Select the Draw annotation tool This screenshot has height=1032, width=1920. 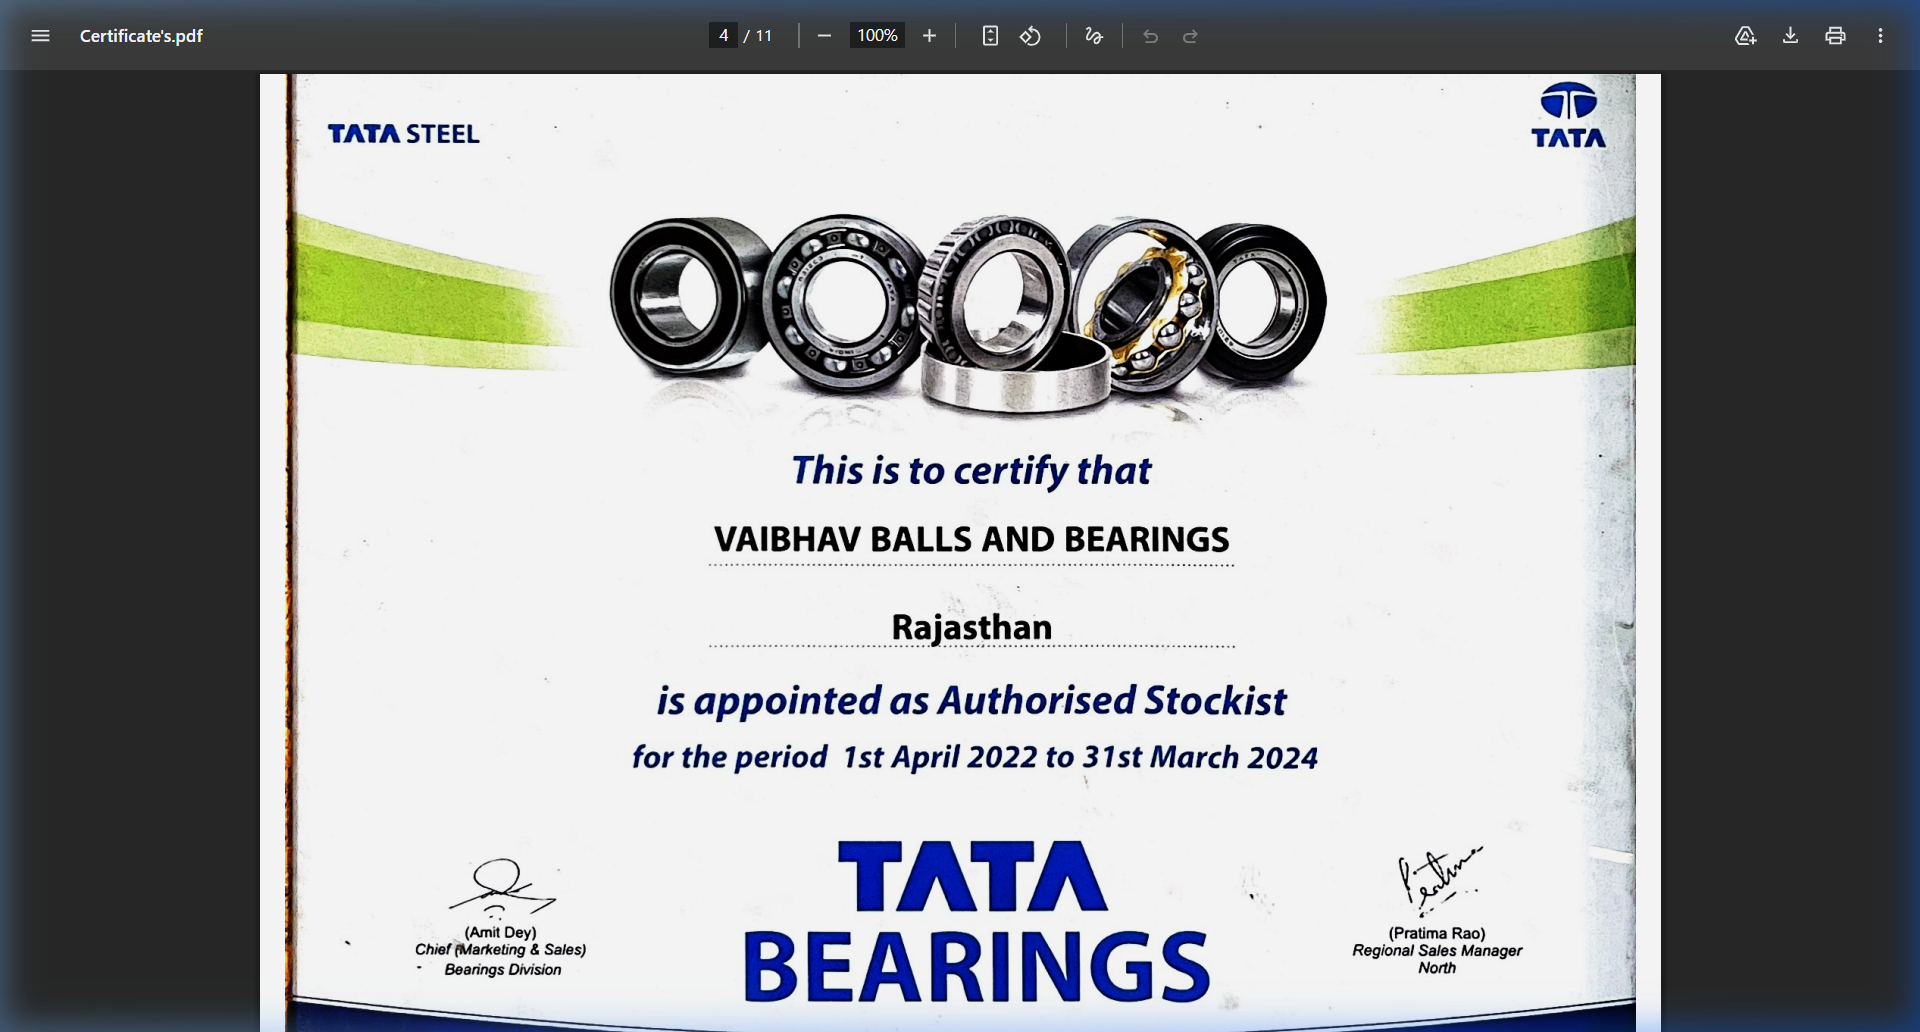[x=1094, y=36]
